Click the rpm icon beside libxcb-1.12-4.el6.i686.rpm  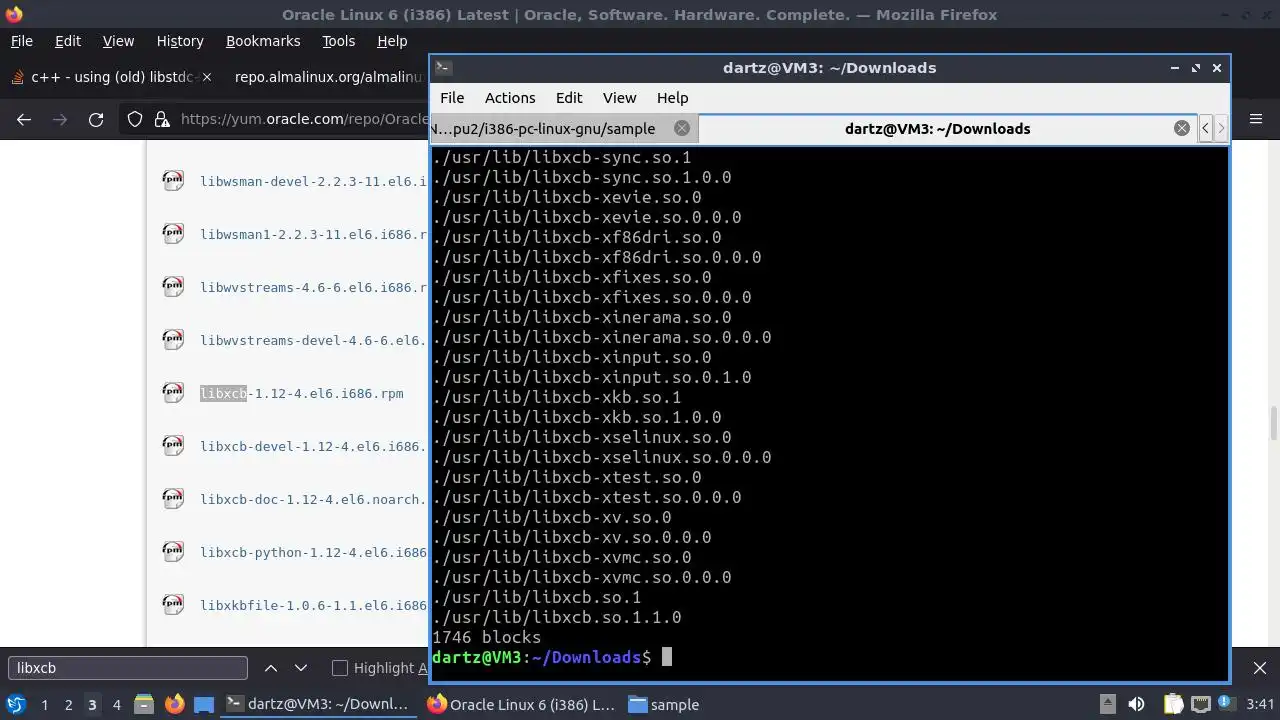tap(173, 392)
